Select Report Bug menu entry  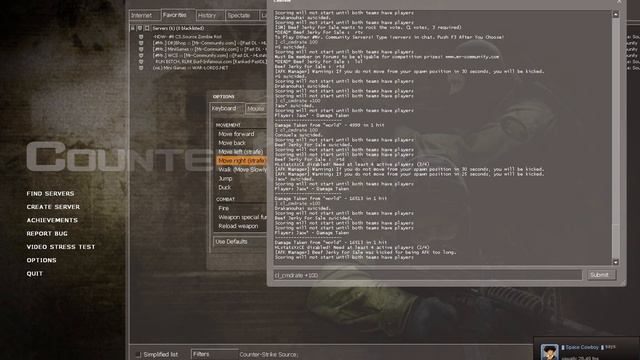(47, 233)
